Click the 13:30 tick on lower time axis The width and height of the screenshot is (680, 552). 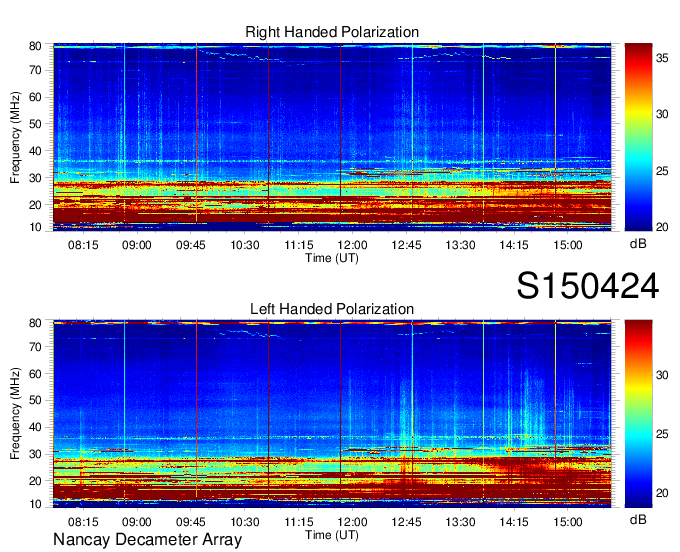click(461, 522)
